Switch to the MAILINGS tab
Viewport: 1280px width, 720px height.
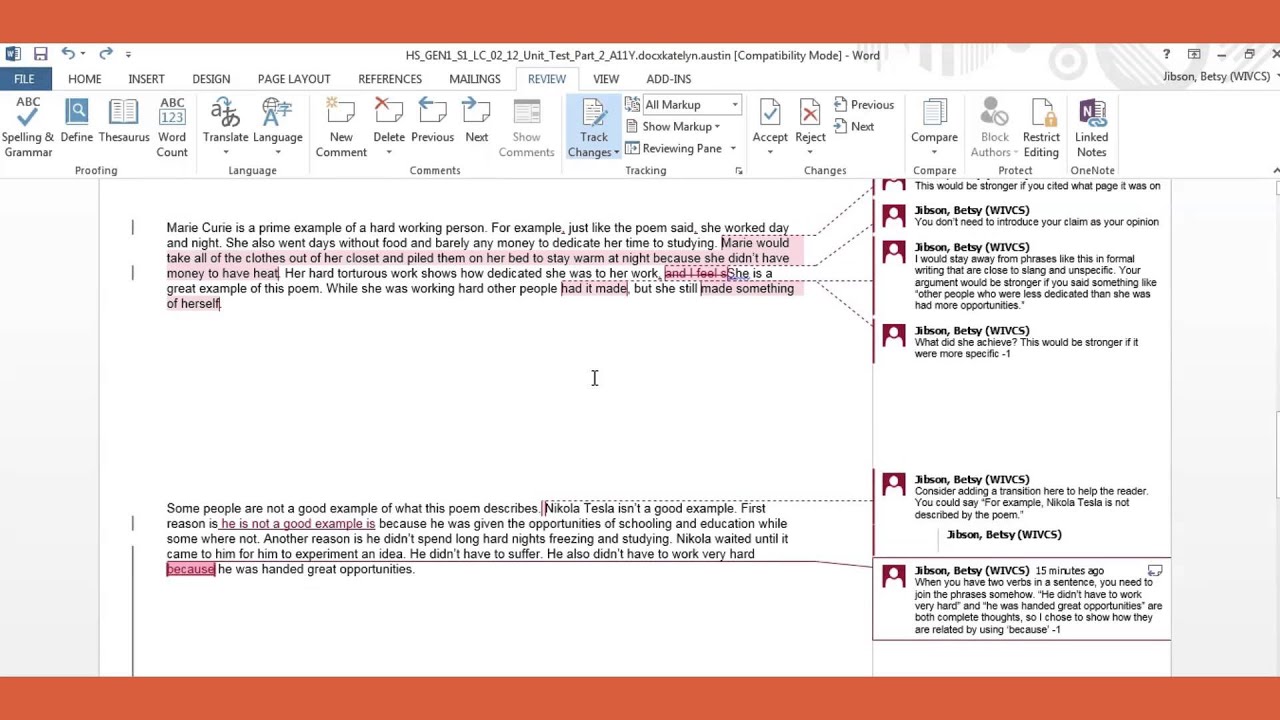475,79
